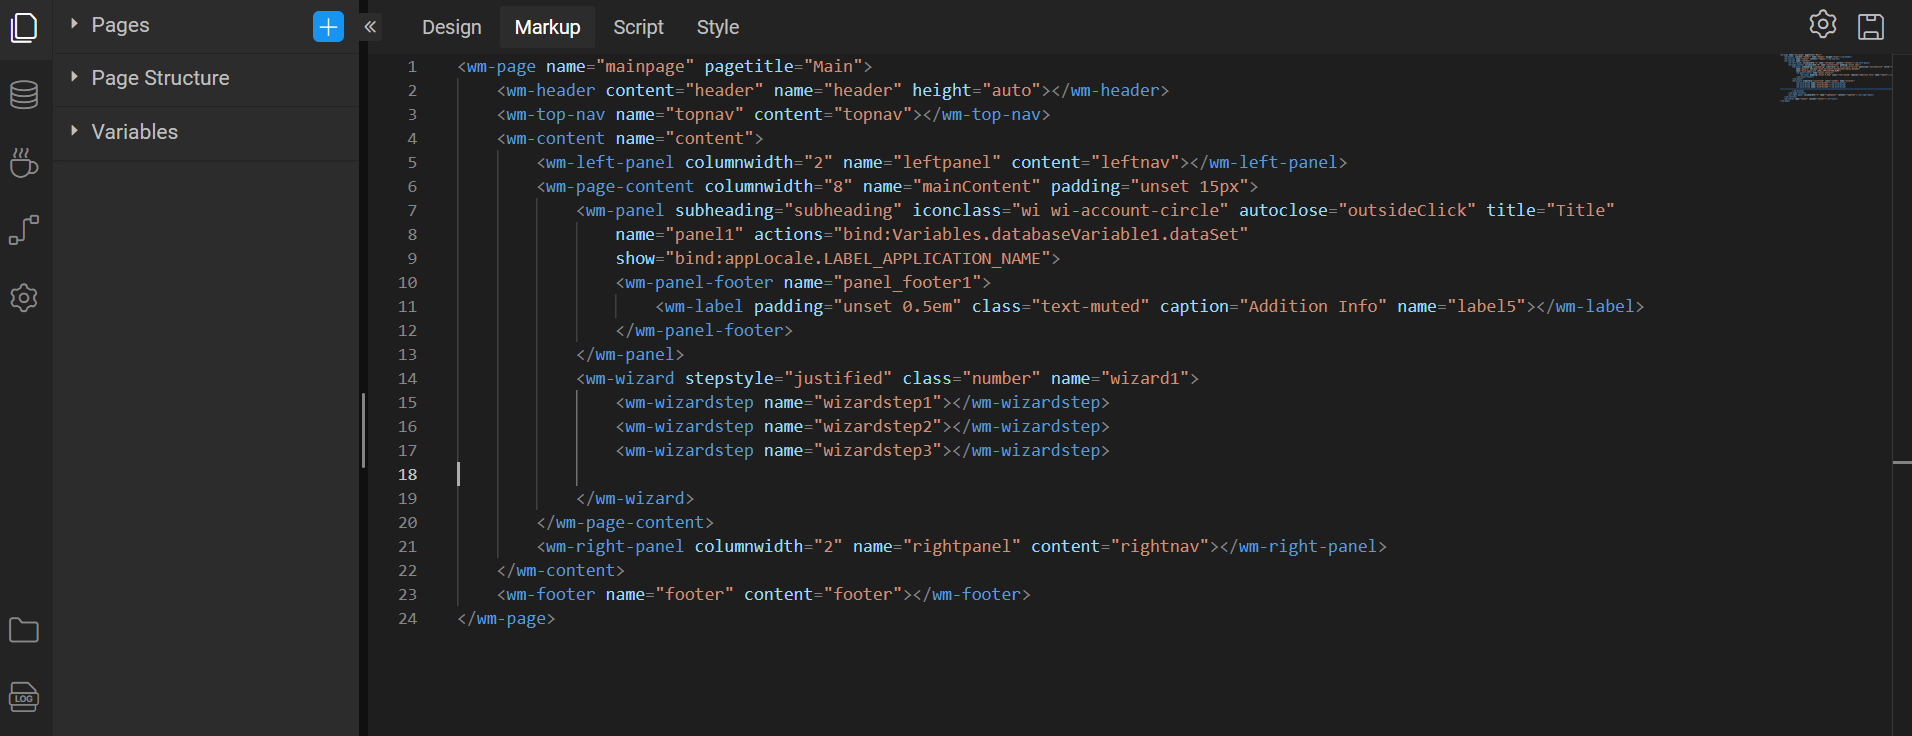Open the Logs icon at bottom left

24,697
